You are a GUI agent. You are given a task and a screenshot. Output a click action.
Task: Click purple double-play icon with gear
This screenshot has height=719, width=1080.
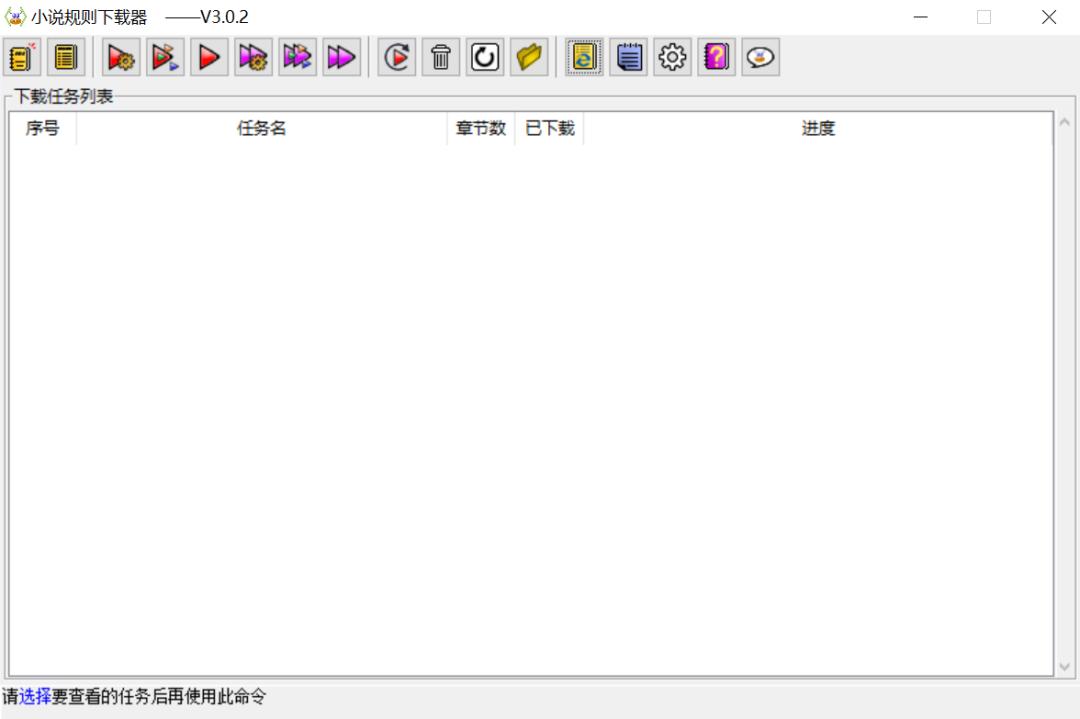point(253,57)
